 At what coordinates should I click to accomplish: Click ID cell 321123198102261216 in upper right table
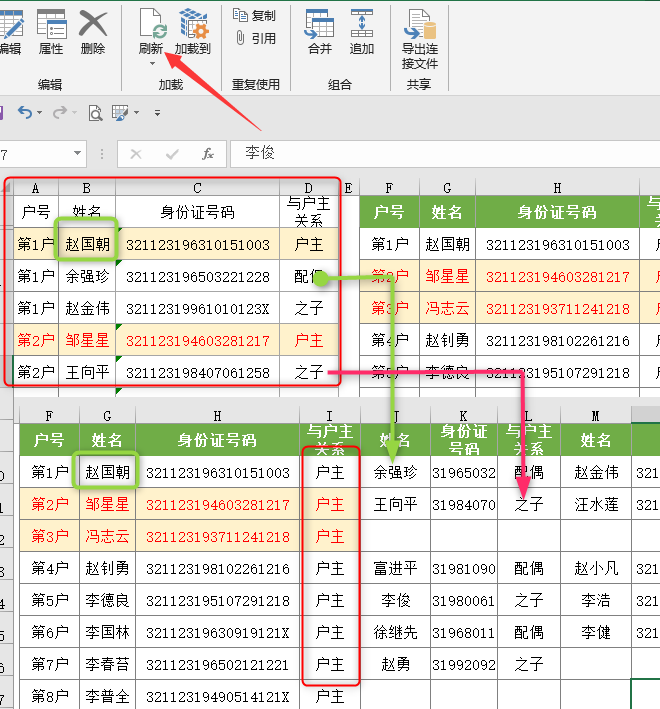pos(557,340)
